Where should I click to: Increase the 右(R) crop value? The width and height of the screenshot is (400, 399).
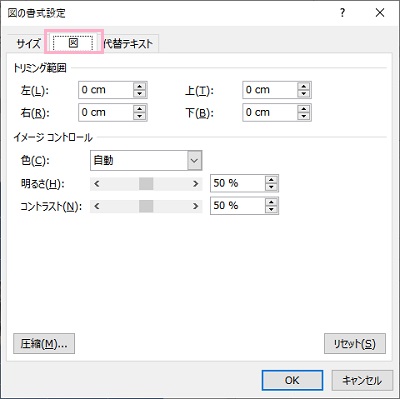pos(140,109)
